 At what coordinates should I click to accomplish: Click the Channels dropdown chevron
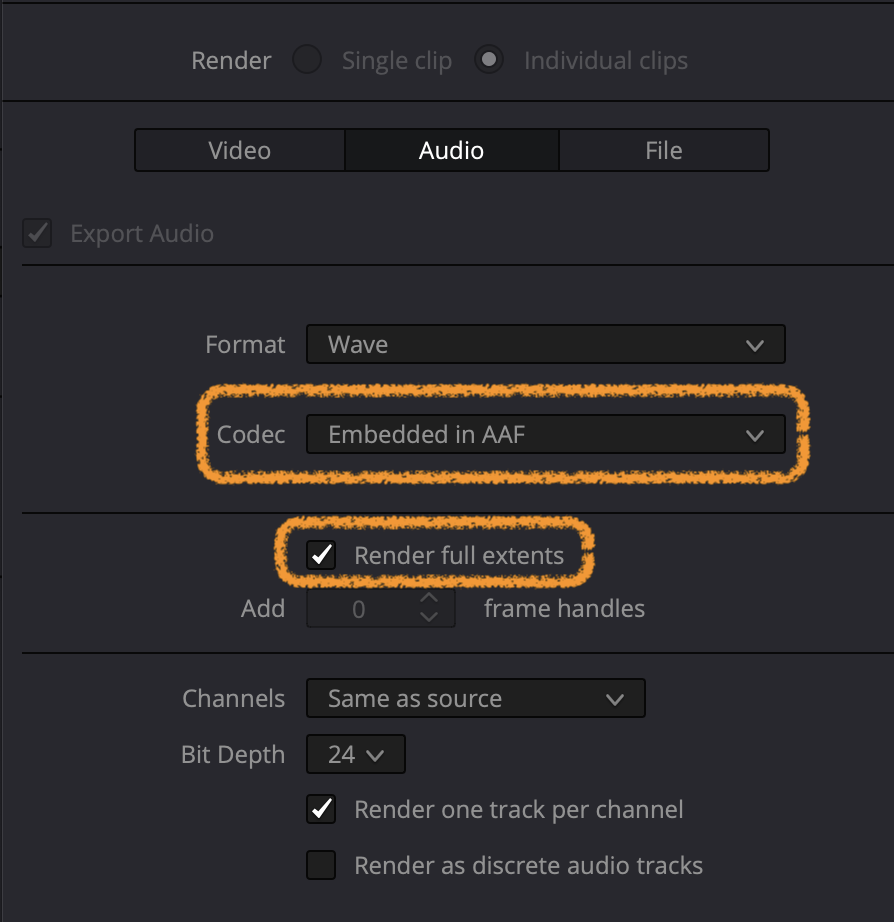click(615, 700)
